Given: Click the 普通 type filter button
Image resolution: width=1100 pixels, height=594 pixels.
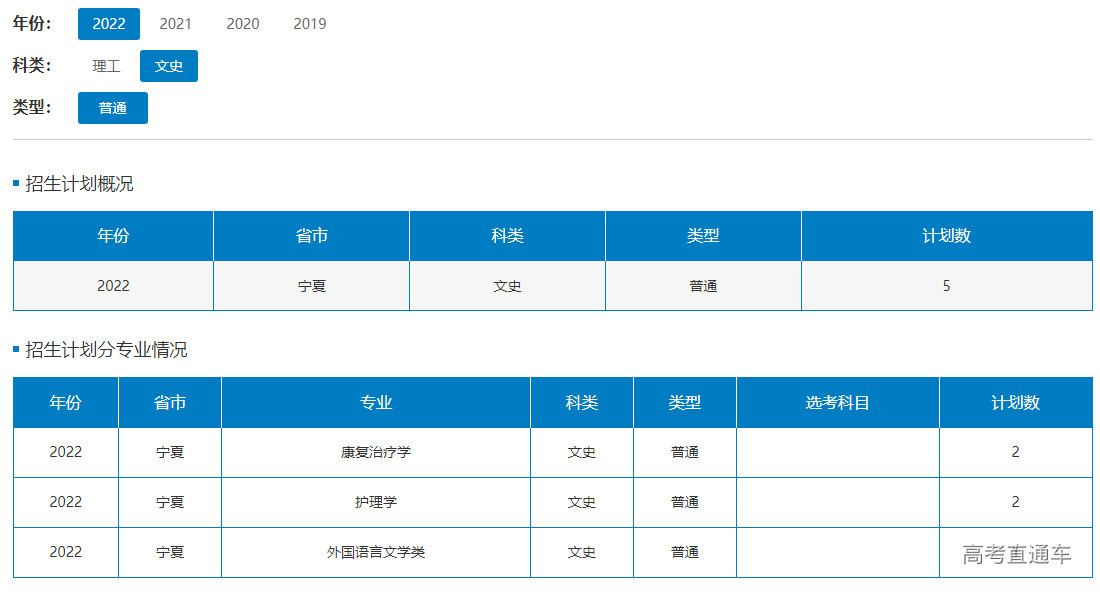Looking at the screenshot, I should coord(113,108).
